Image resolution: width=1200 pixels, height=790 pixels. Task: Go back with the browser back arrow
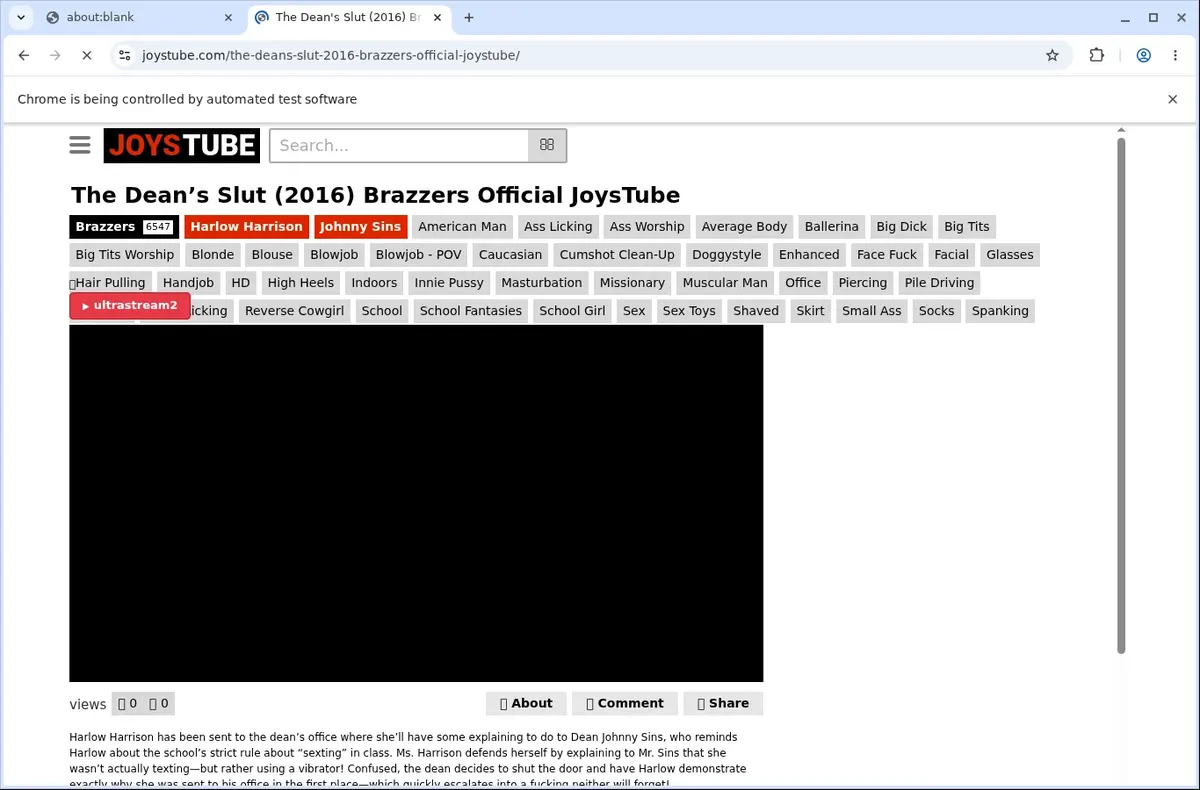point(24,55)
